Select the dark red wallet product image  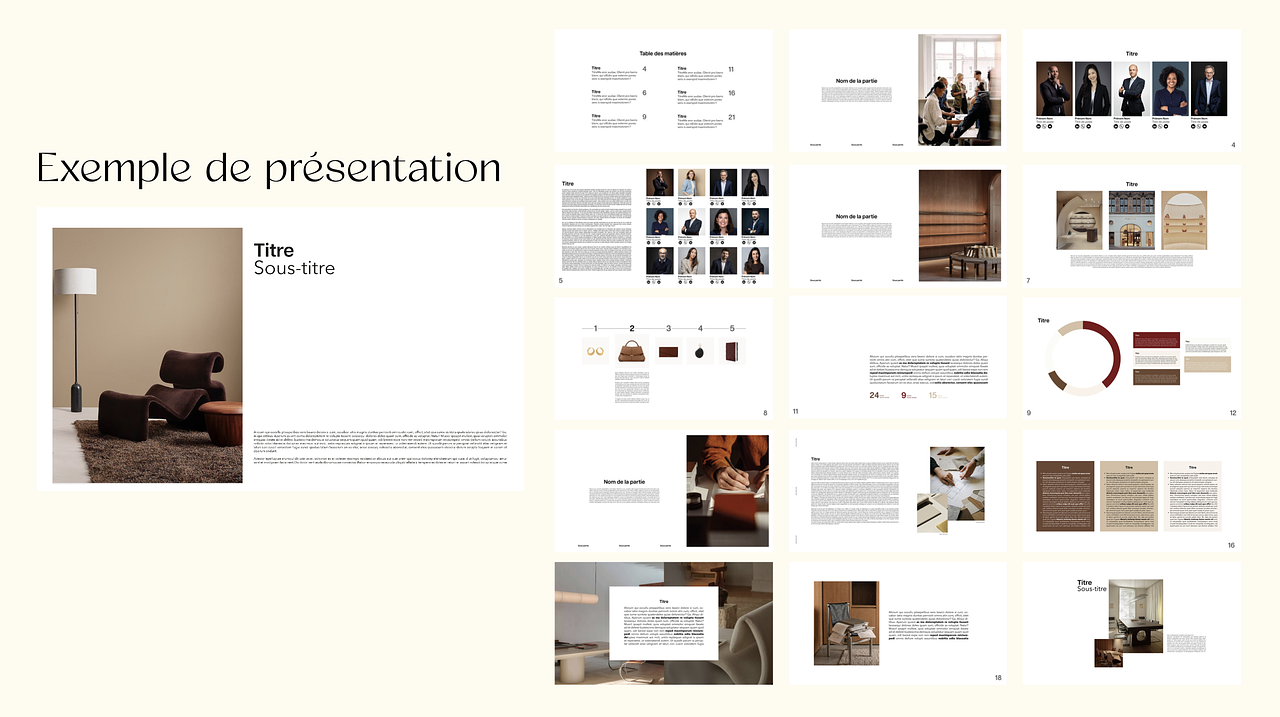pos(669,351)
